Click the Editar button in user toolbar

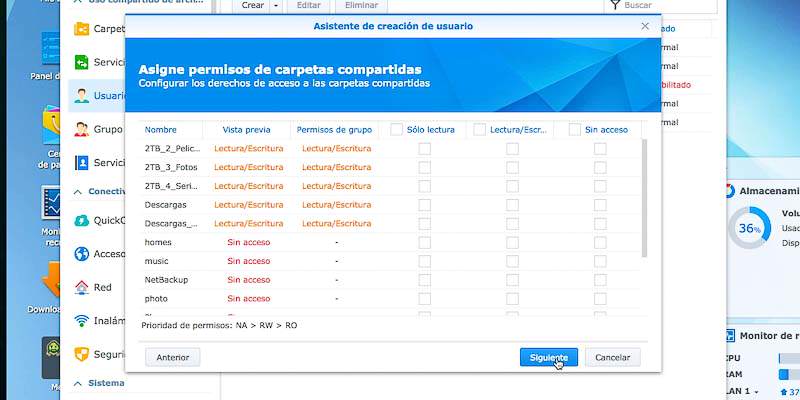(309, 6)
